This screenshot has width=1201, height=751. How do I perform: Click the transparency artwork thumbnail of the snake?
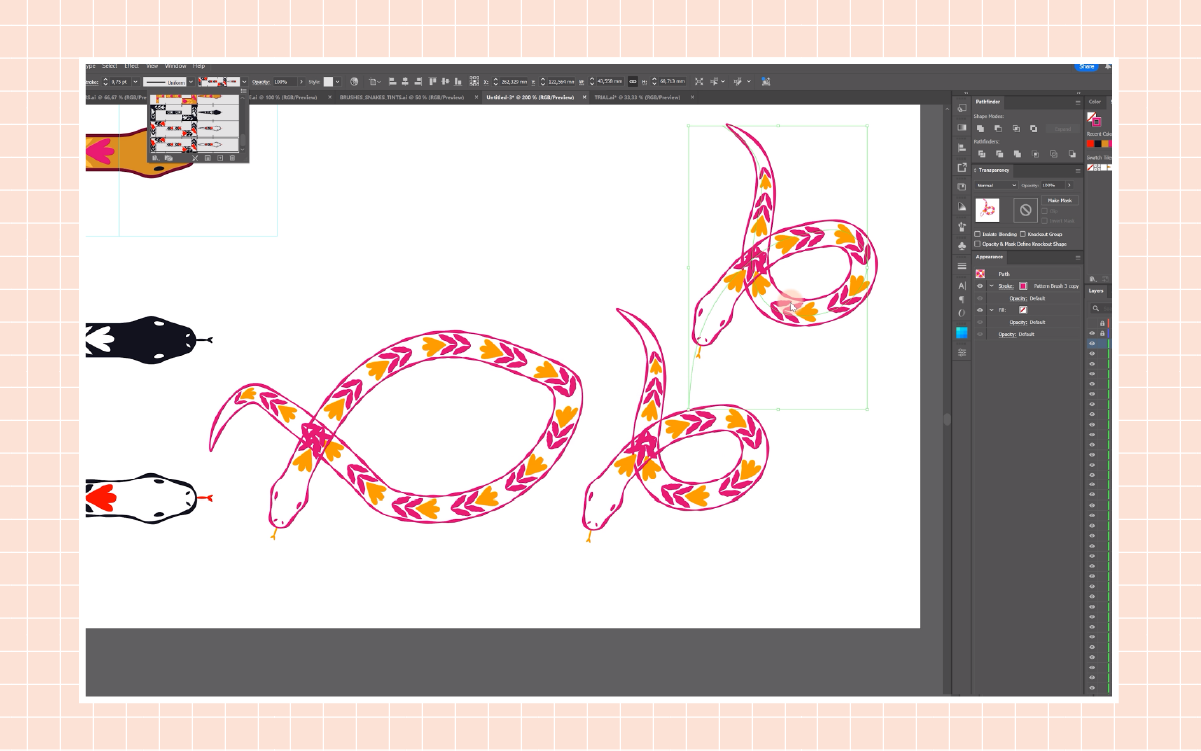click(x=988, y=210)
